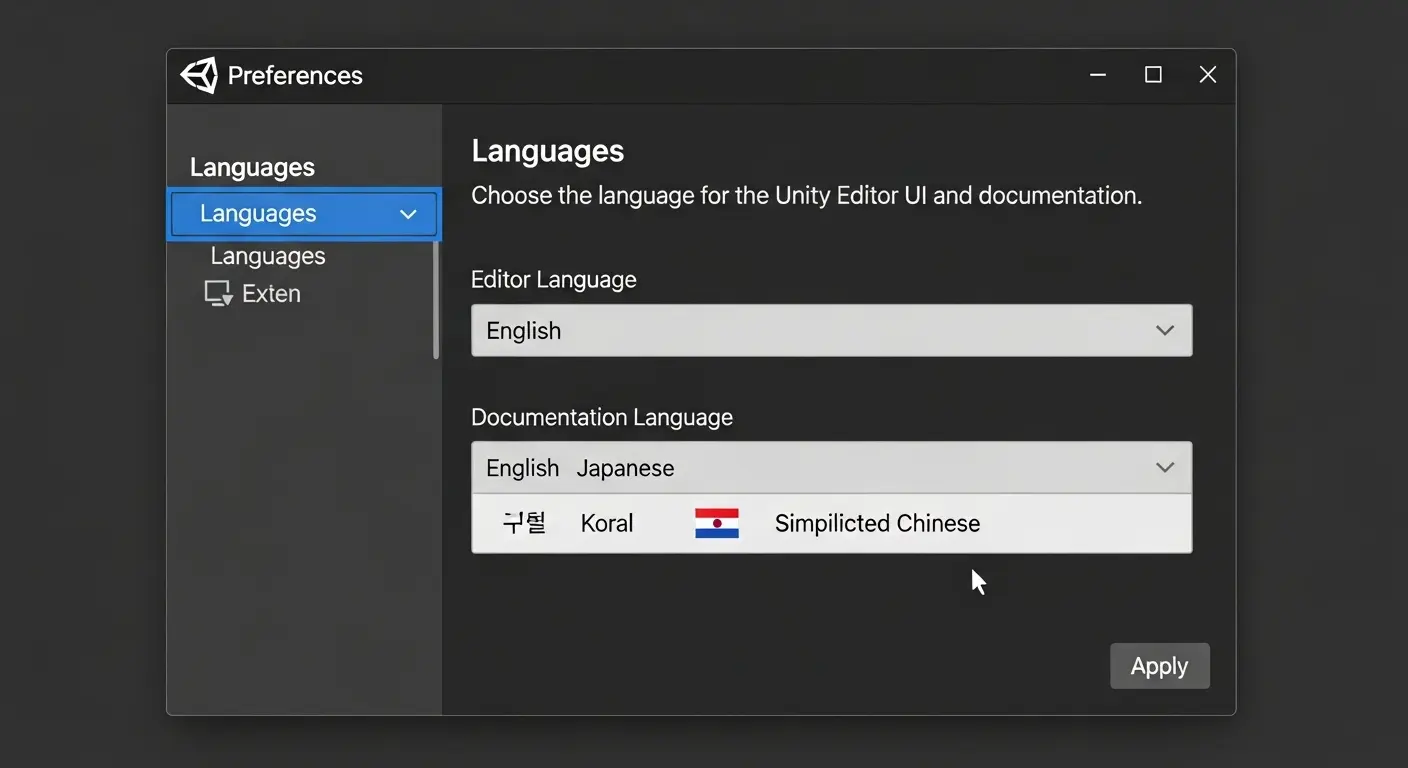The image size is (1408, 768).
Task: Collapse the highlighted Languages dropdown in sidebar
Action: click(x=407, y=213)
